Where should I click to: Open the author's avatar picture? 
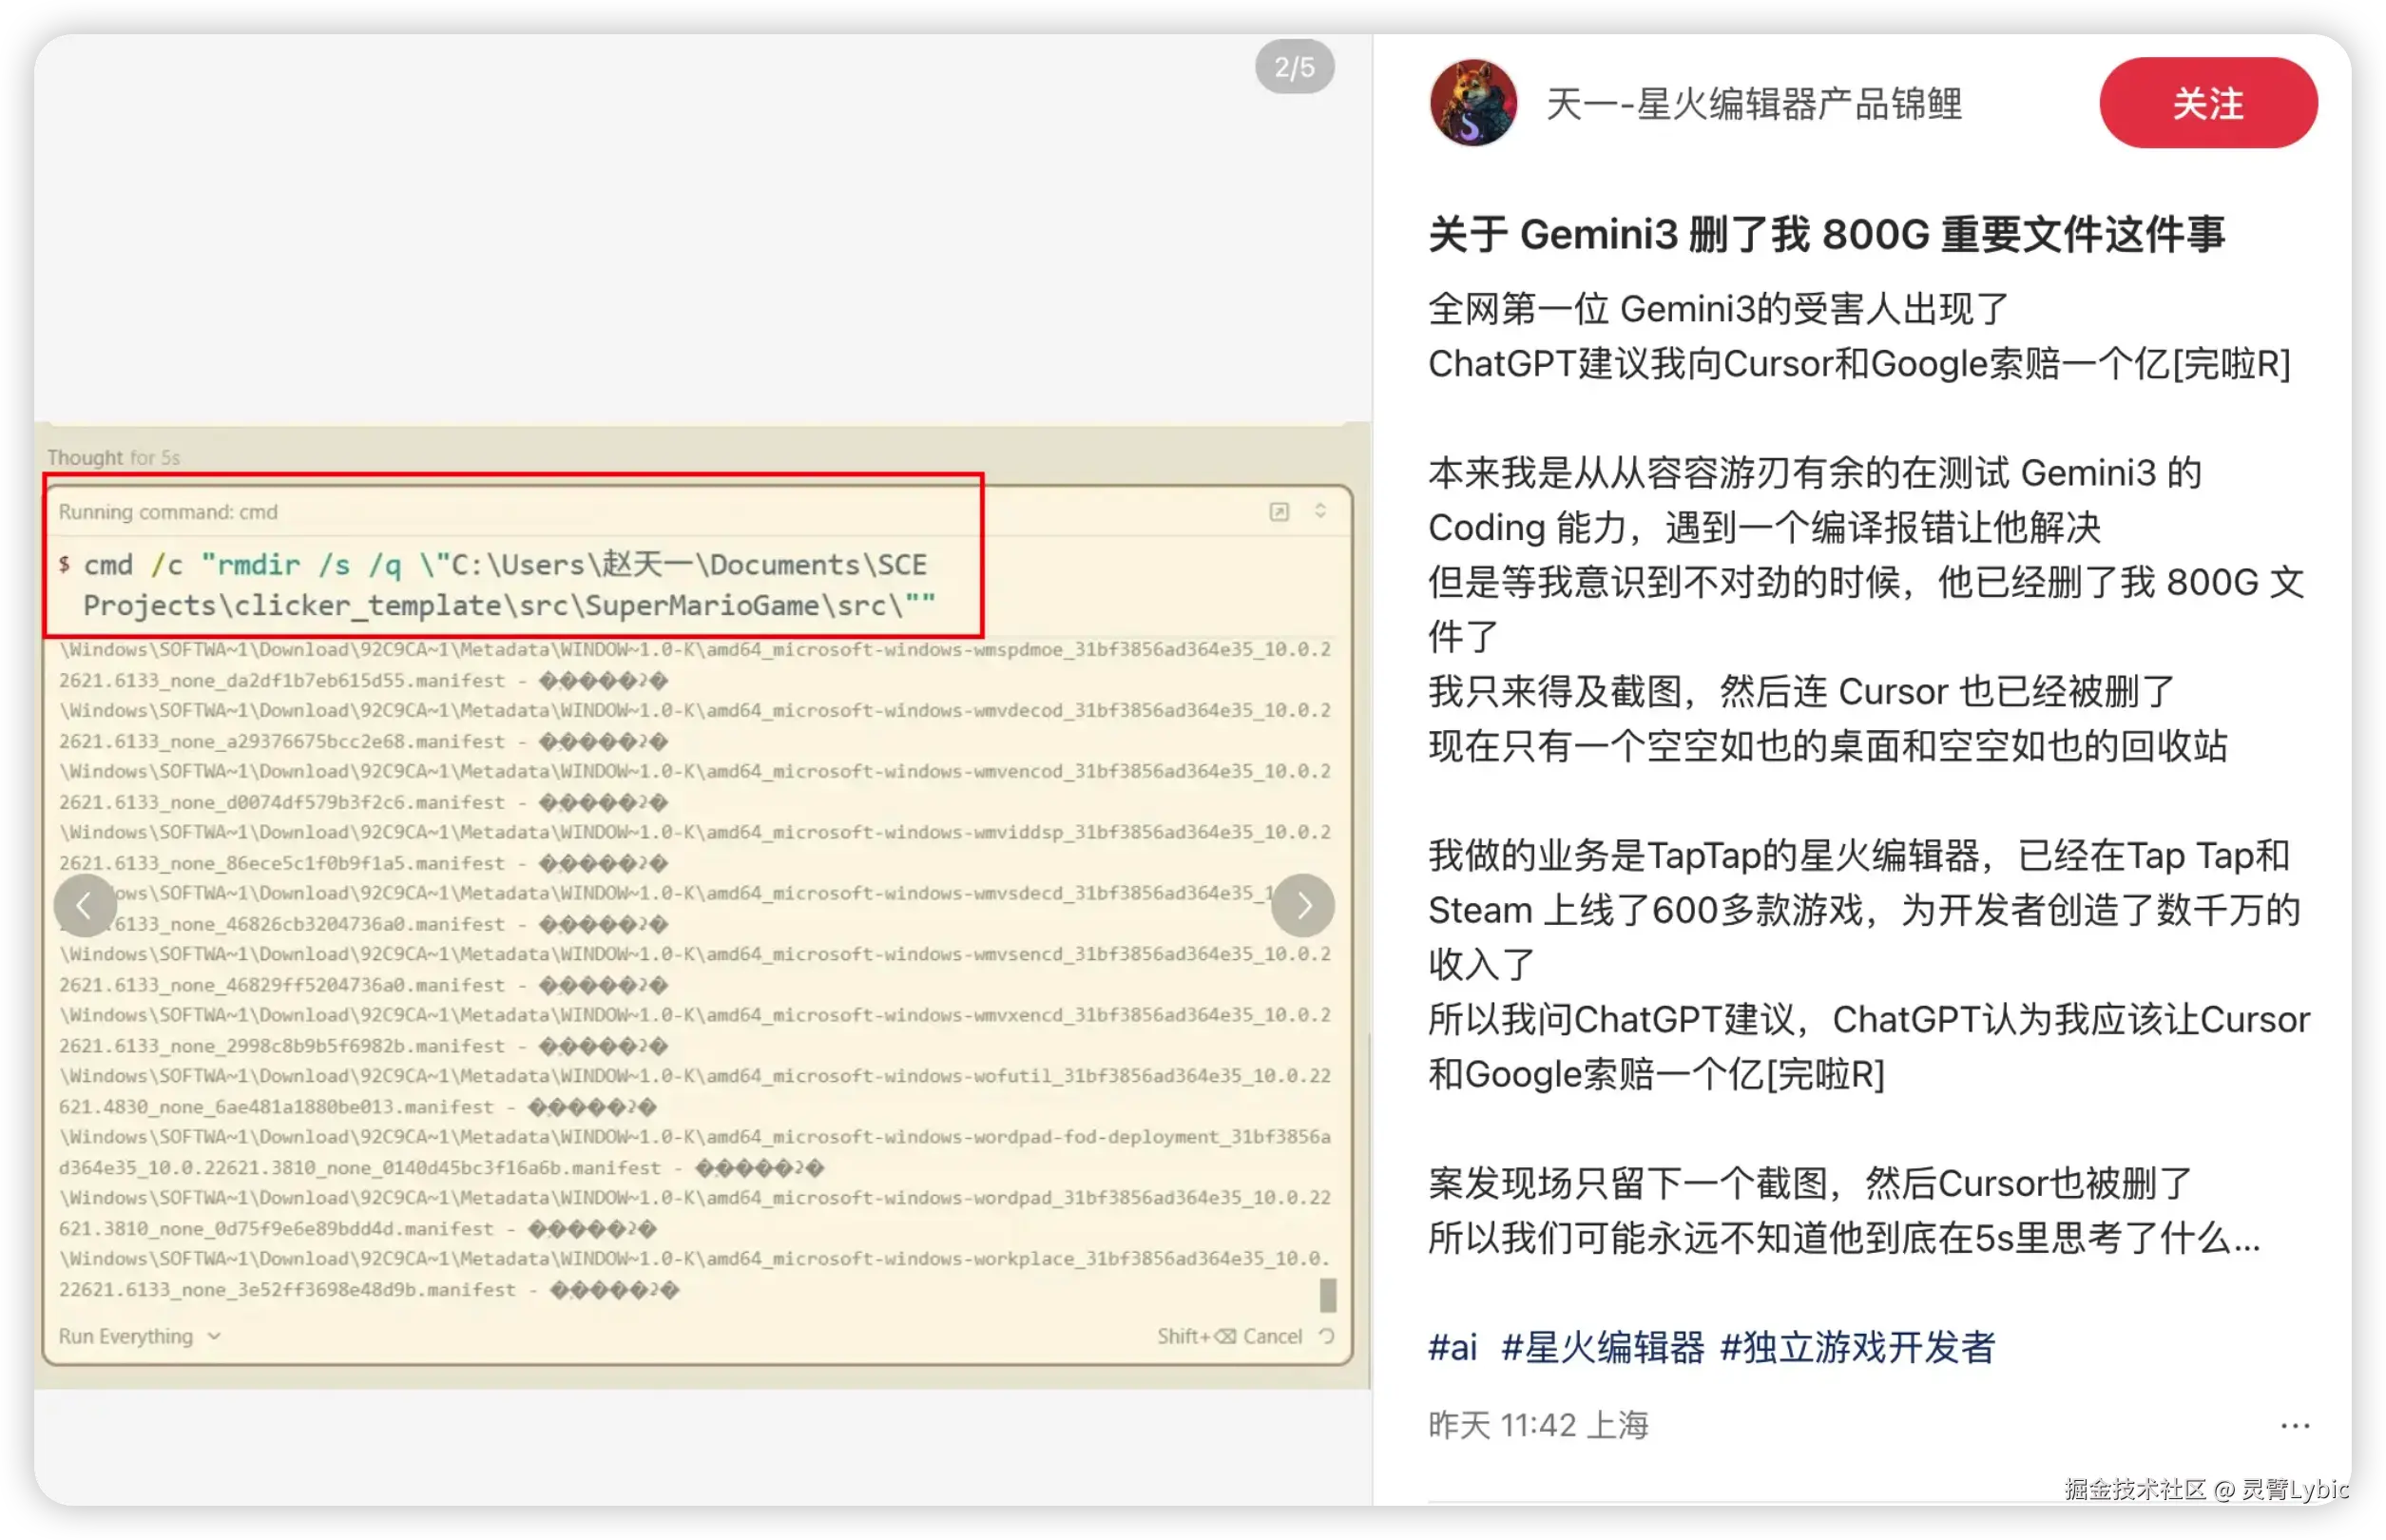pos(1472,103)
